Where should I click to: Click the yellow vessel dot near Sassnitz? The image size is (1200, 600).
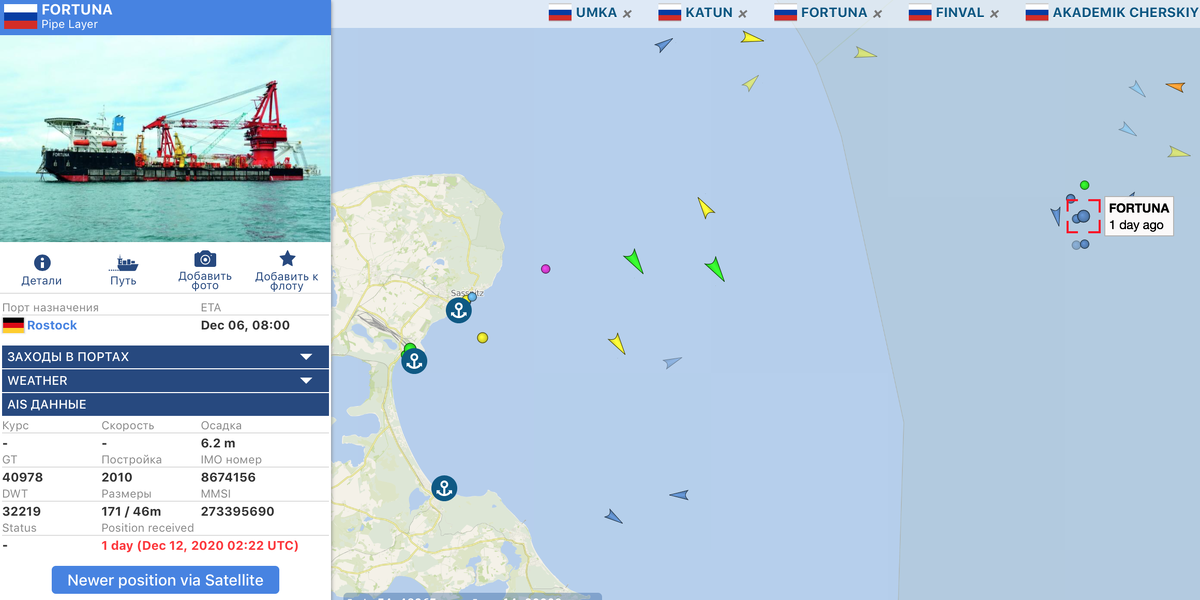(482, 338)
